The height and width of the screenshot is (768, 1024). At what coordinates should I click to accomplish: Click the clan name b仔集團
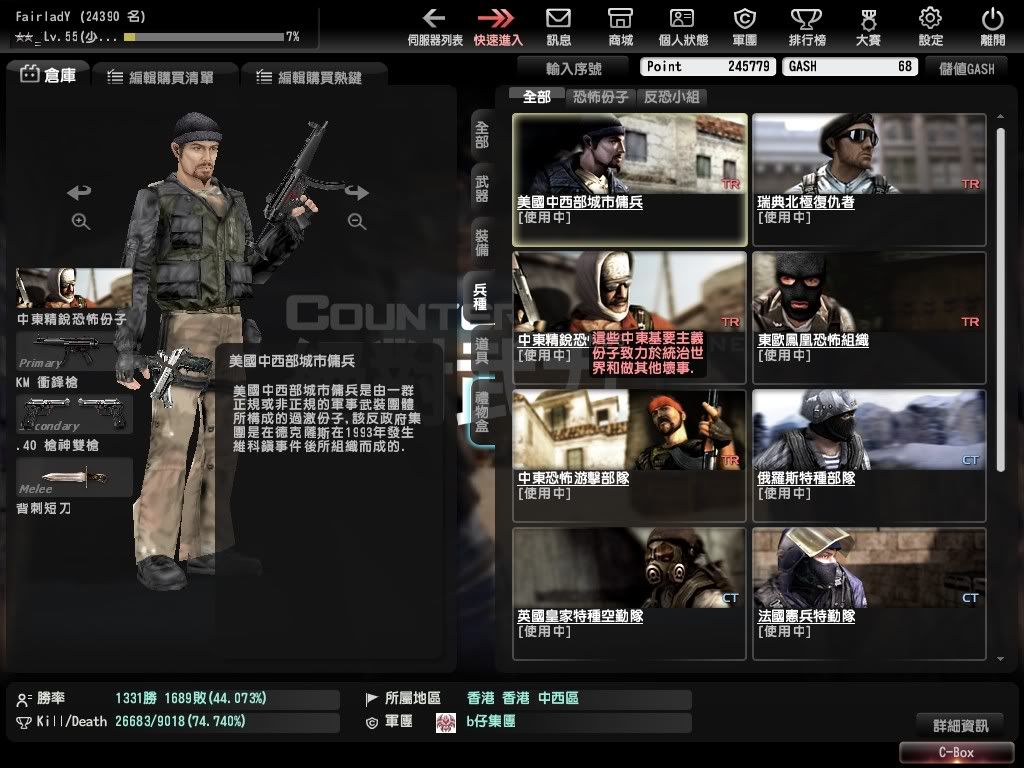[490, 722]
